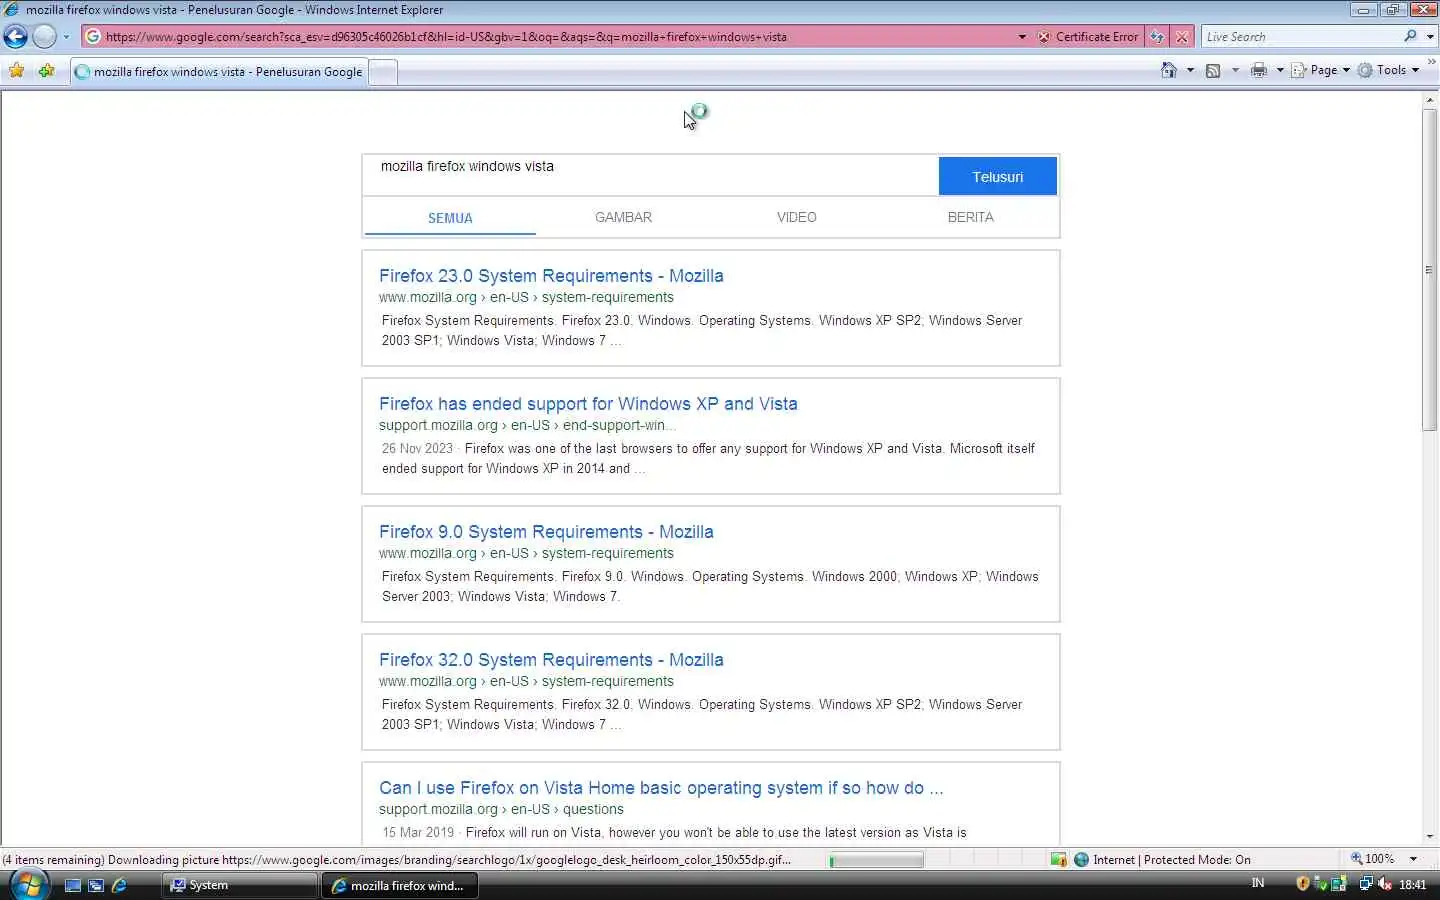Click the scrollbar up arrow
The width and height of the screenshot is (1440, 900).
pos(1429,101)
